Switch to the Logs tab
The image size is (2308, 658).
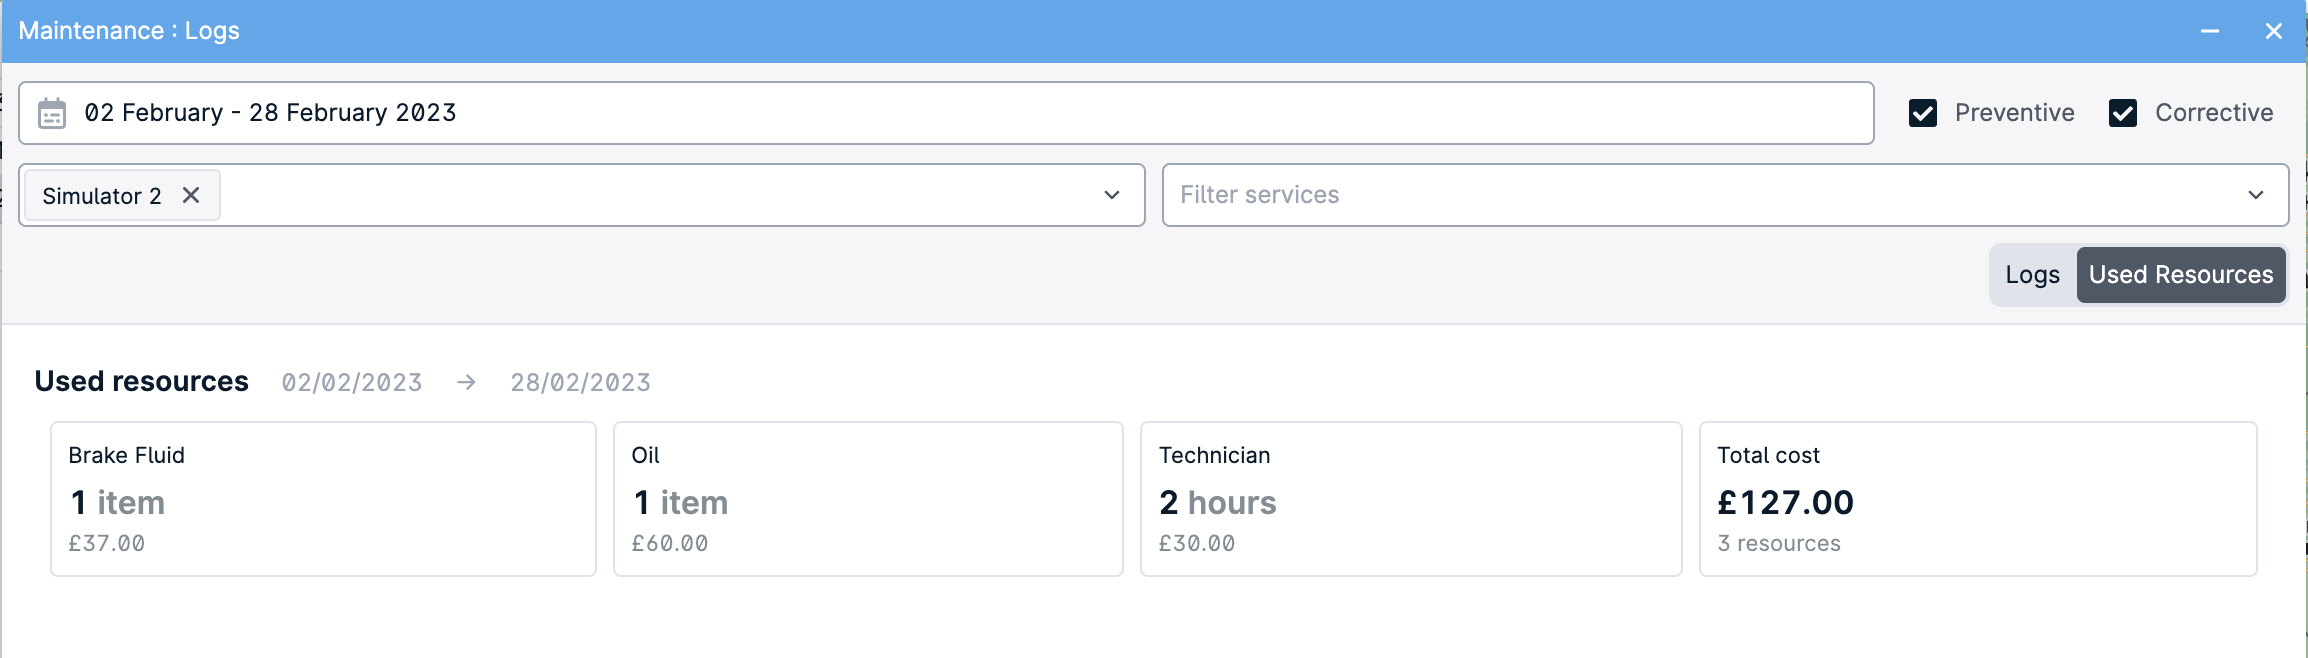coord(2033,275)
